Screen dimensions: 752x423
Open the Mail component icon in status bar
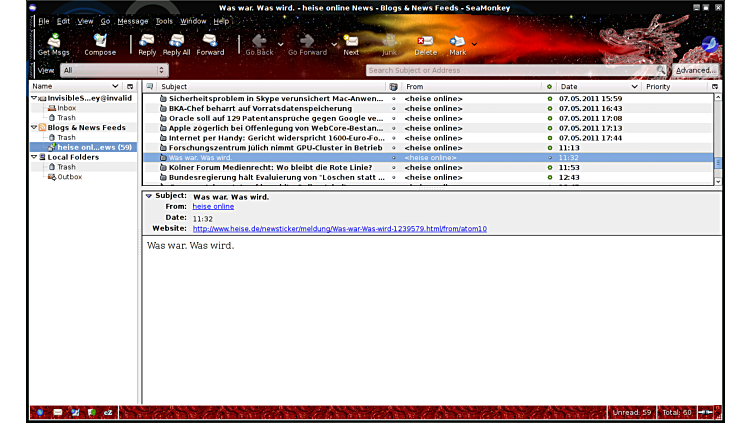58,412
